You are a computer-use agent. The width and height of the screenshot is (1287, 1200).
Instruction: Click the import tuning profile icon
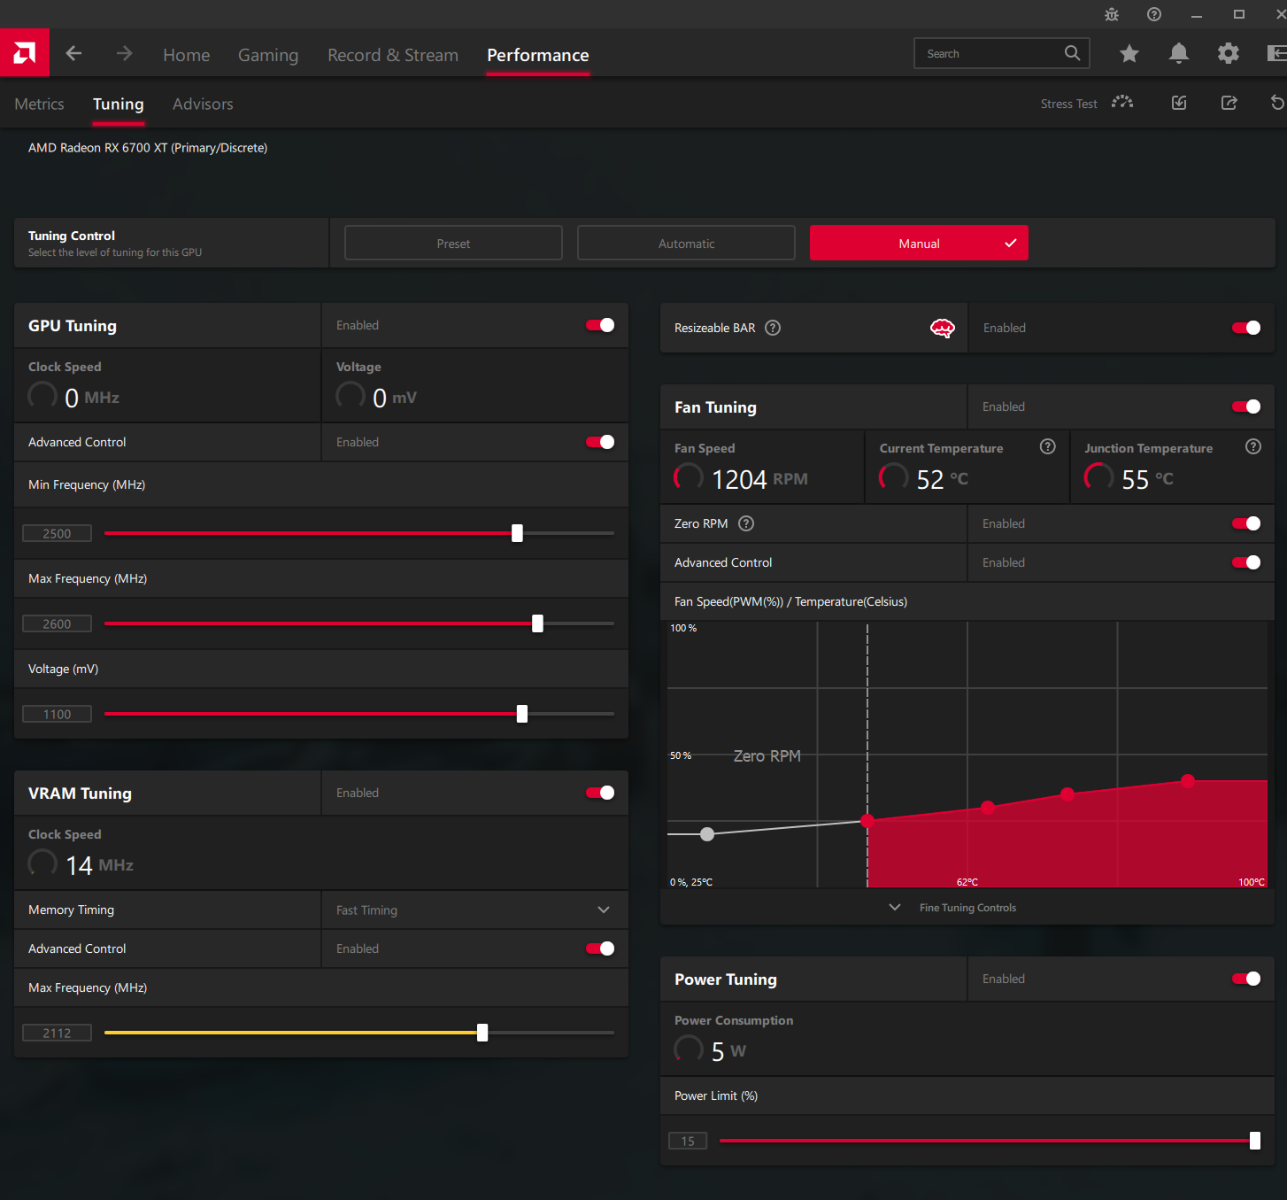coord(1179,103)
